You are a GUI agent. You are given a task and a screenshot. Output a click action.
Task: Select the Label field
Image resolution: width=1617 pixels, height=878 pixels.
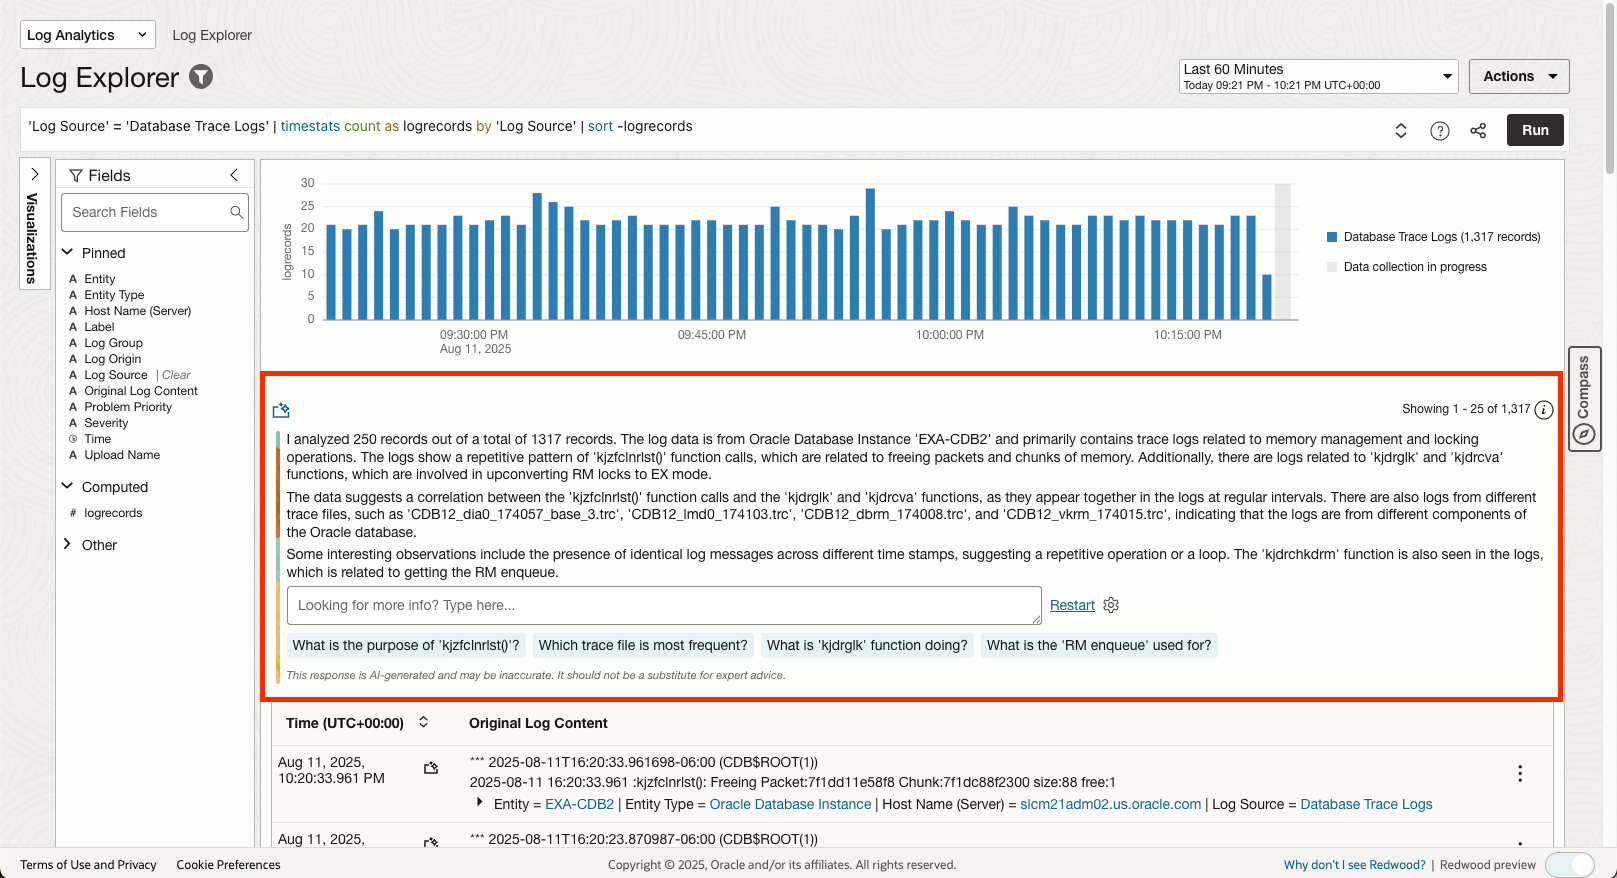tap(99, 327)
